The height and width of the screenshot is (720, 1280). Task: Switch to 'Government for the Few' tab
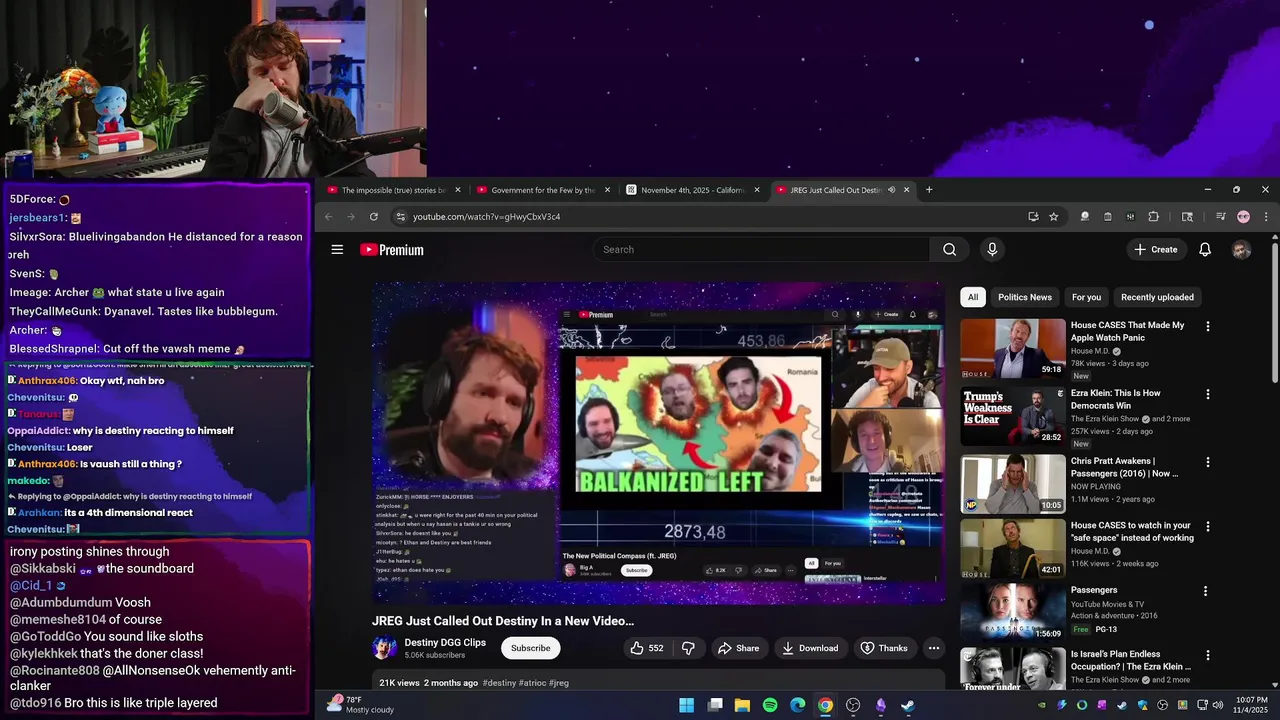(x=543, y=190)
